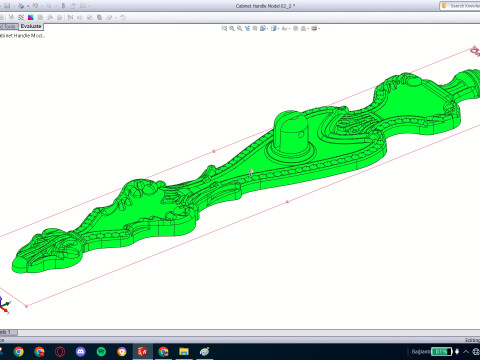Viewport: 480px width, 360px height.
Task: Toggle Hide/Show Items glasses icon
Action: (284, 29)
